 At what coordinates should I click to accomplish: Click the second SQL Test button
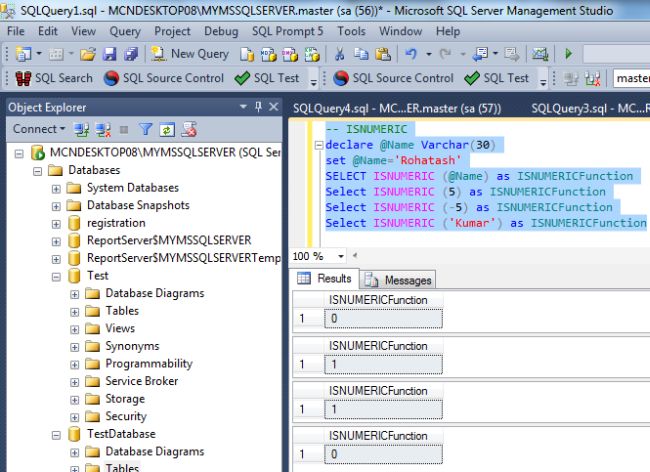(497, 78)
